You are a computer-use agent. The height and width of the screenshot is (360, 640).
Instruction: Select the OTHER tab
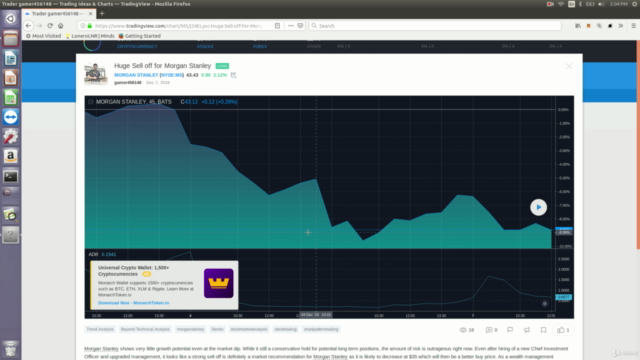pos(313,47)
